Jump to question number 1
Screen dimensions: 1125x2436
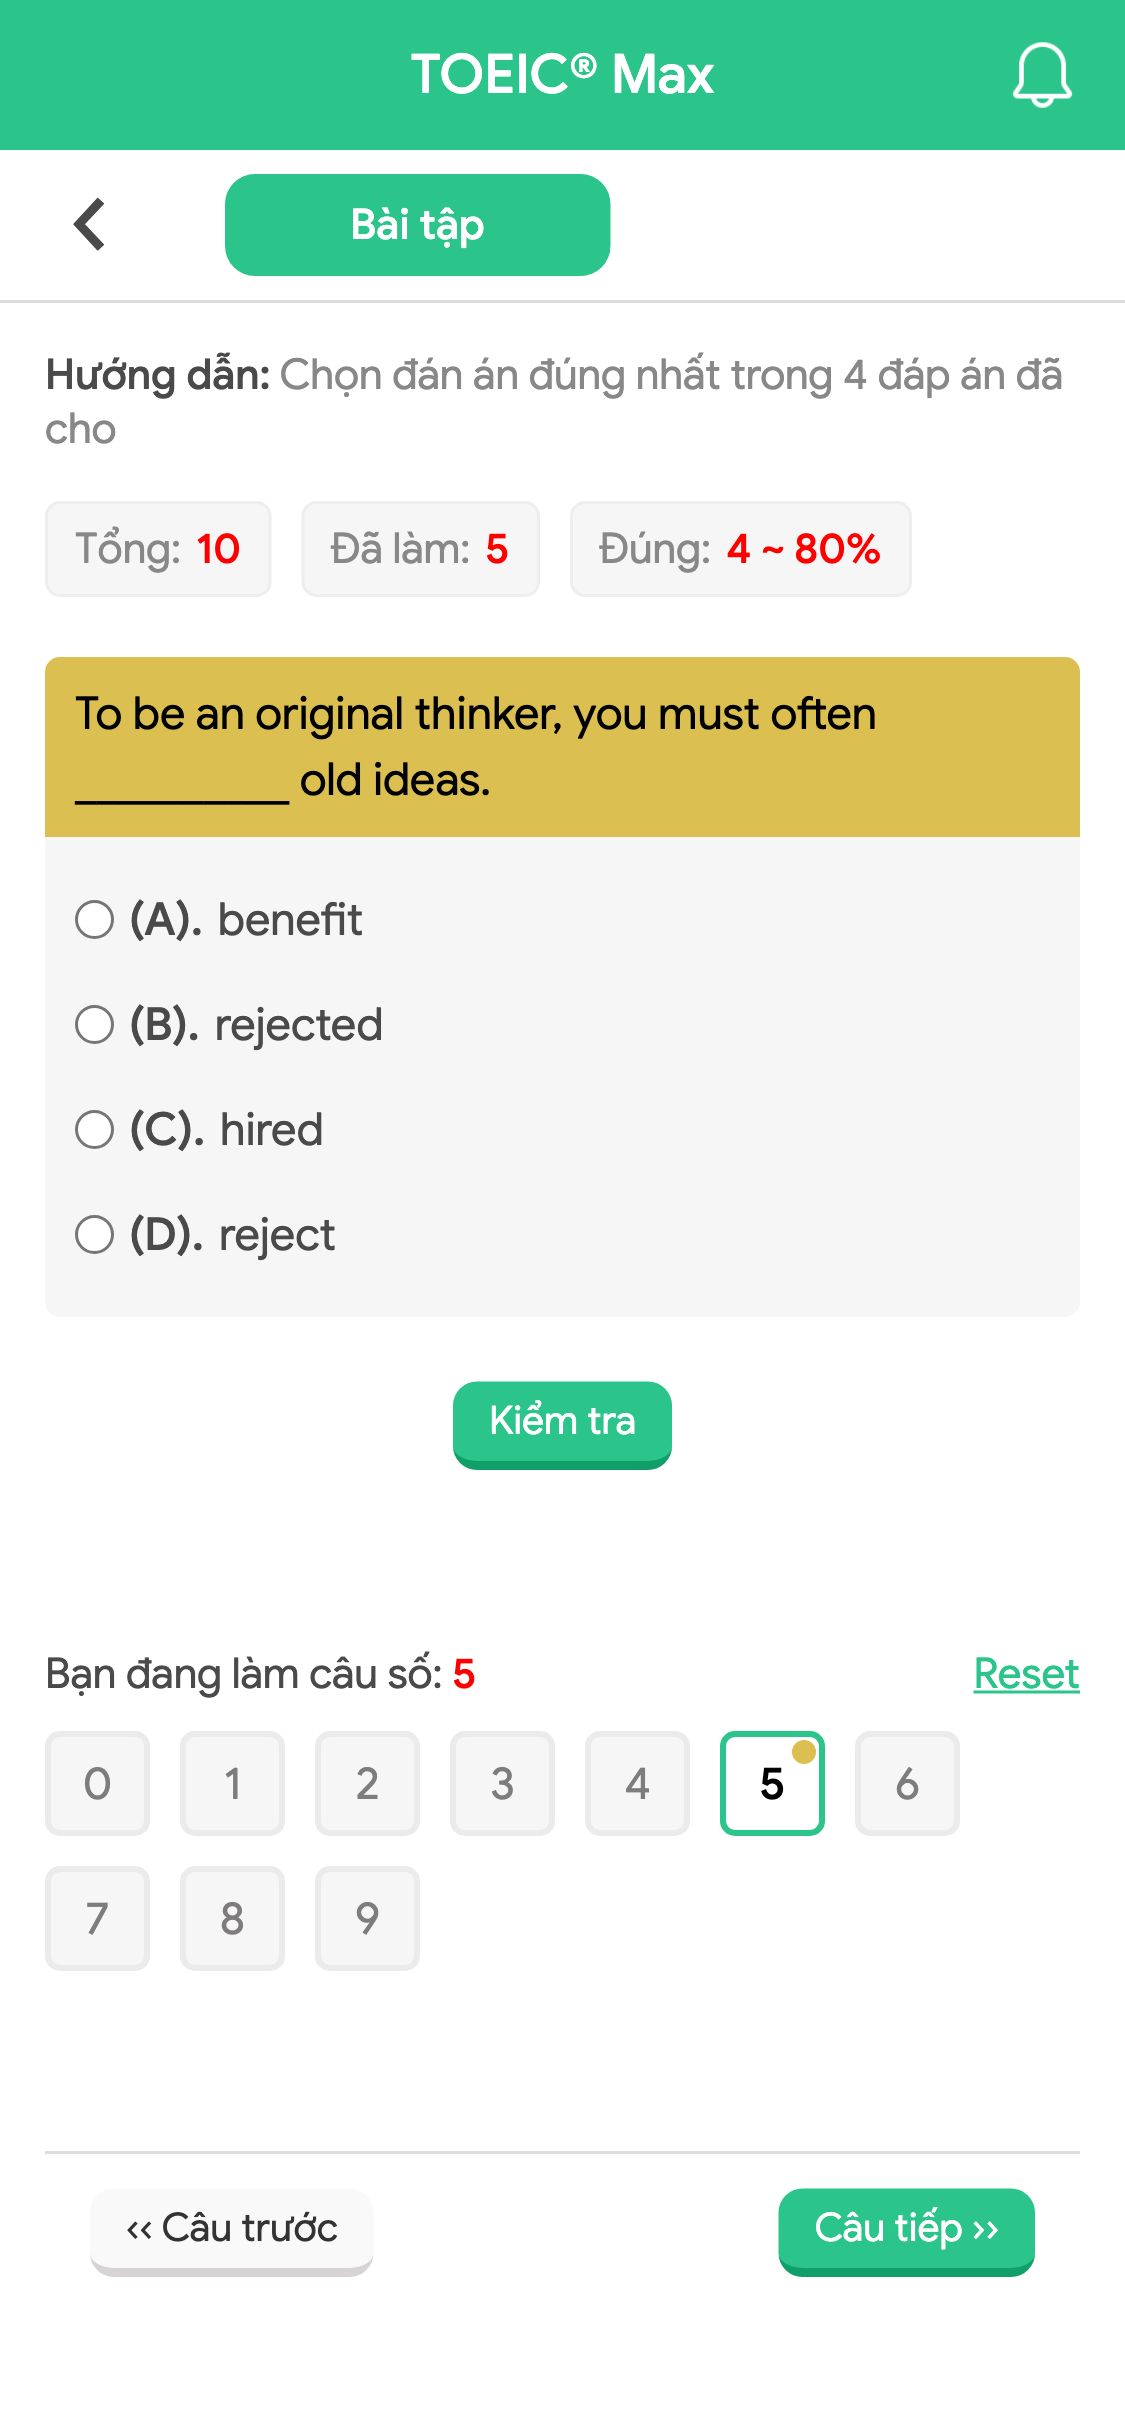click(x=232, y=1783)
